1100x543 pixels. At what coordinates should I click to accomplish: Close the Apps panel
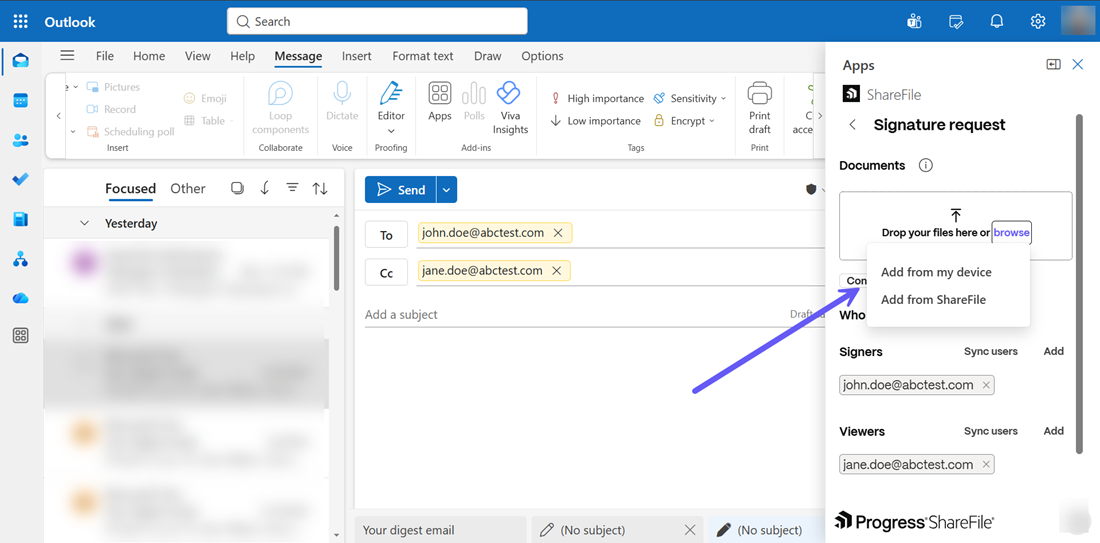(x=1078, y=65)
